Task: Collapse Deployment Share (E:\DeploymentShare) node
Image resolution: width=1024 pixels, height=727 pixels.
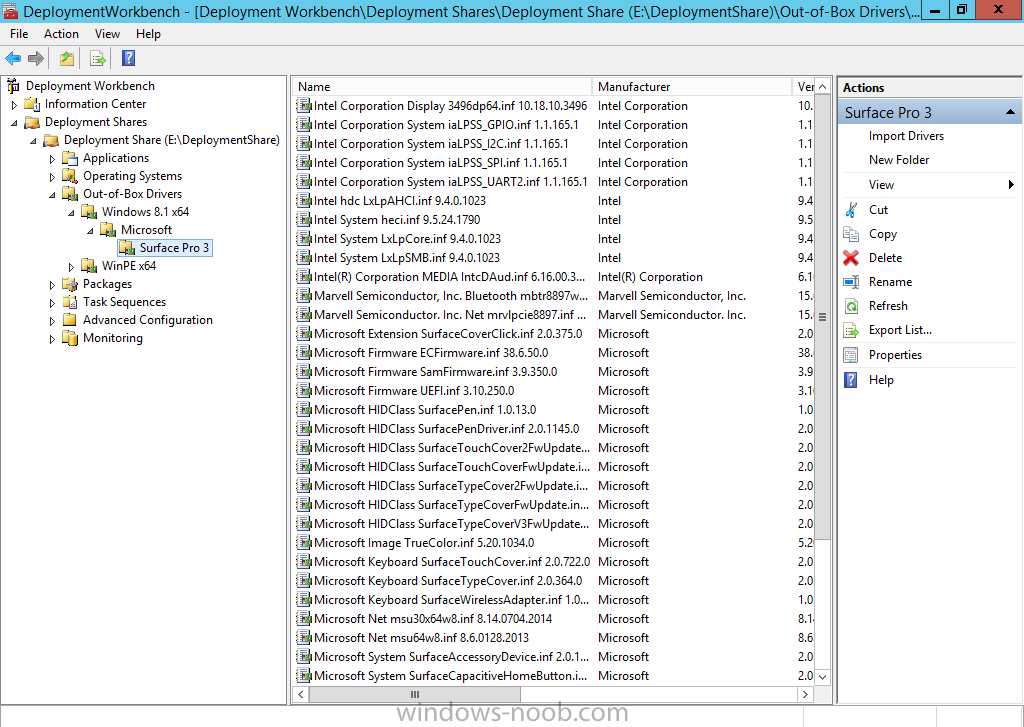Action: point(33,140)
